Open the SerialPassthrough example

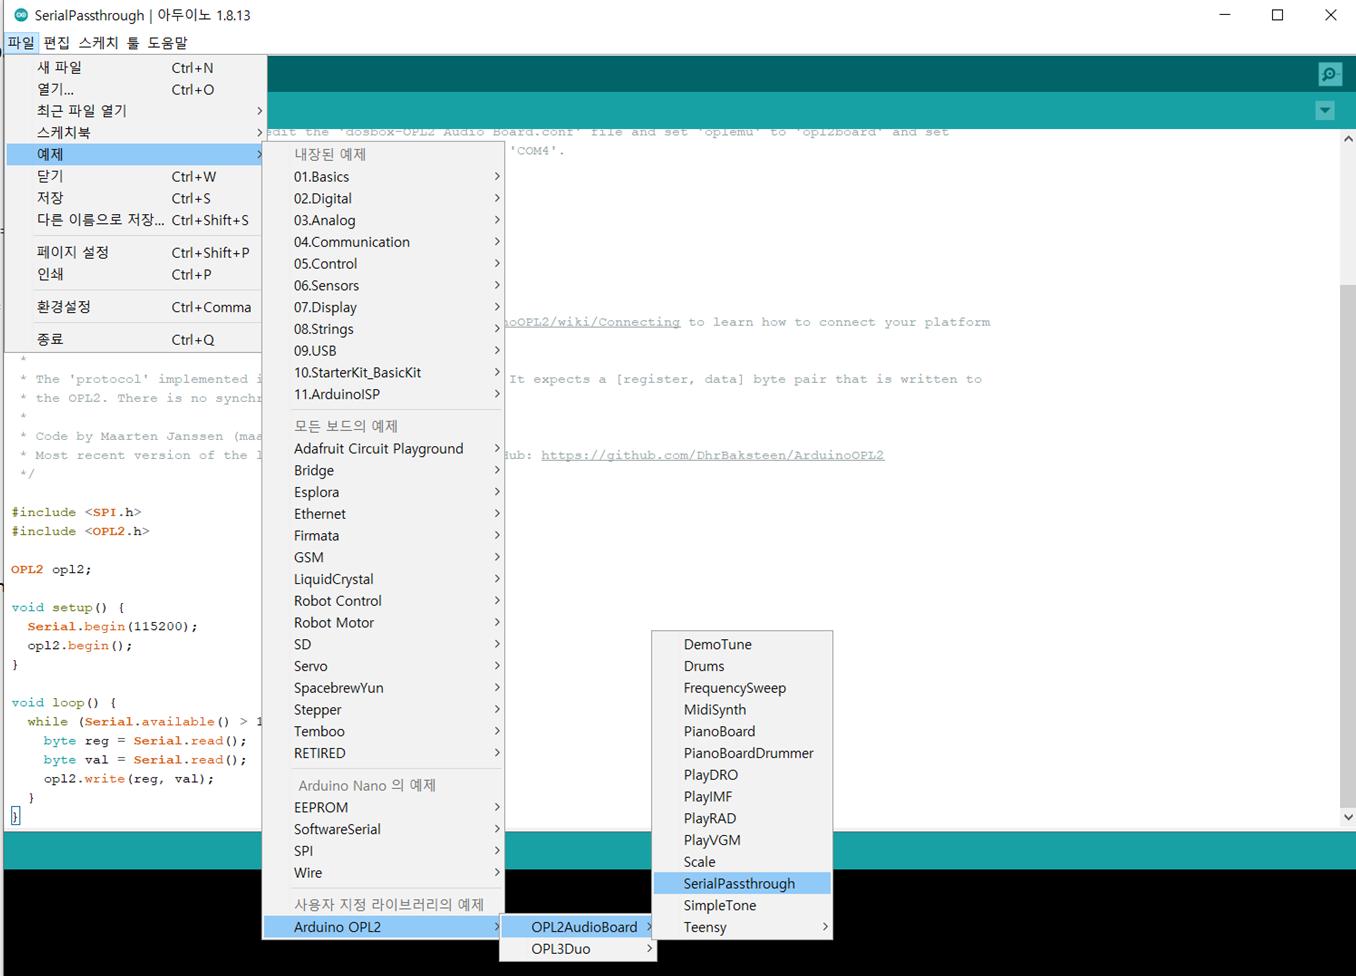pyautogui.click(x=742, y=884)
